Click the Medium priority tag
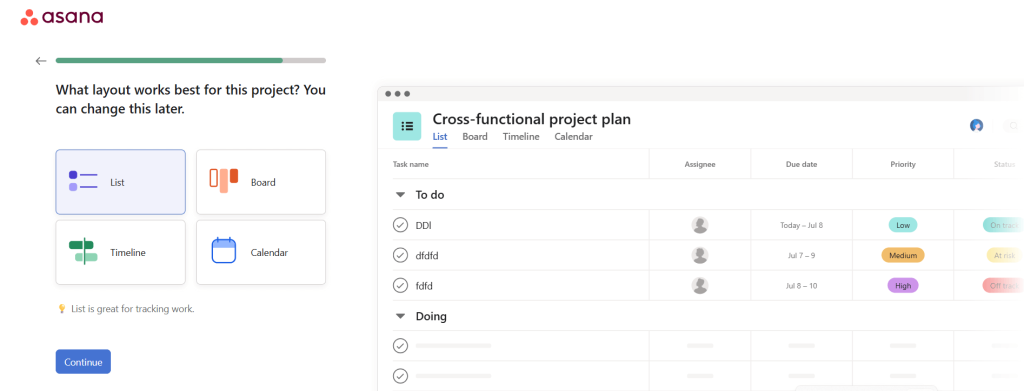 pyautogui.click(x=903, y=255)
